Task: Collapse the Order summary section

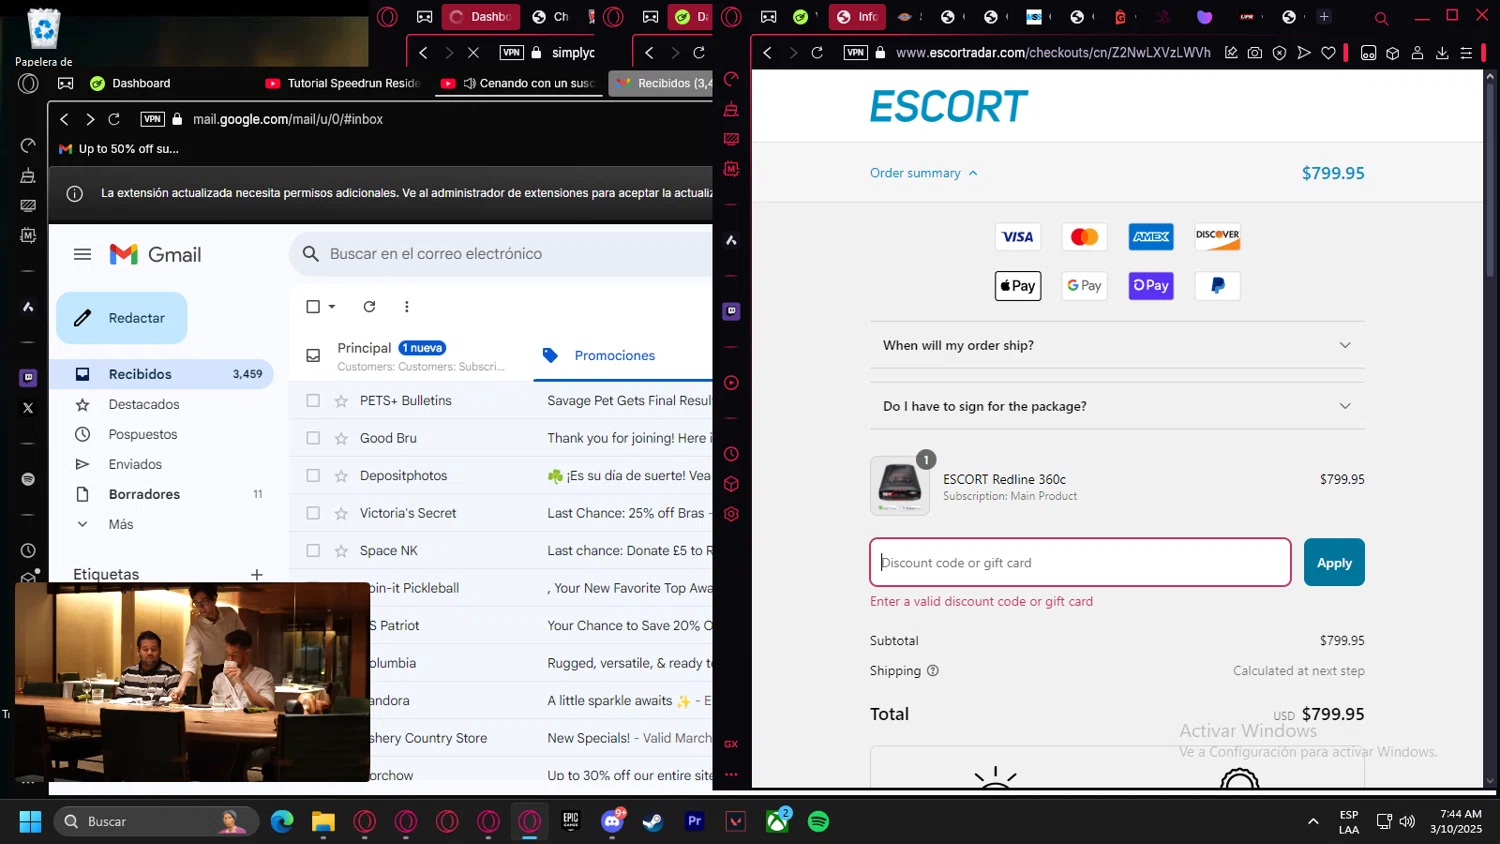Action: click(924, 173)
